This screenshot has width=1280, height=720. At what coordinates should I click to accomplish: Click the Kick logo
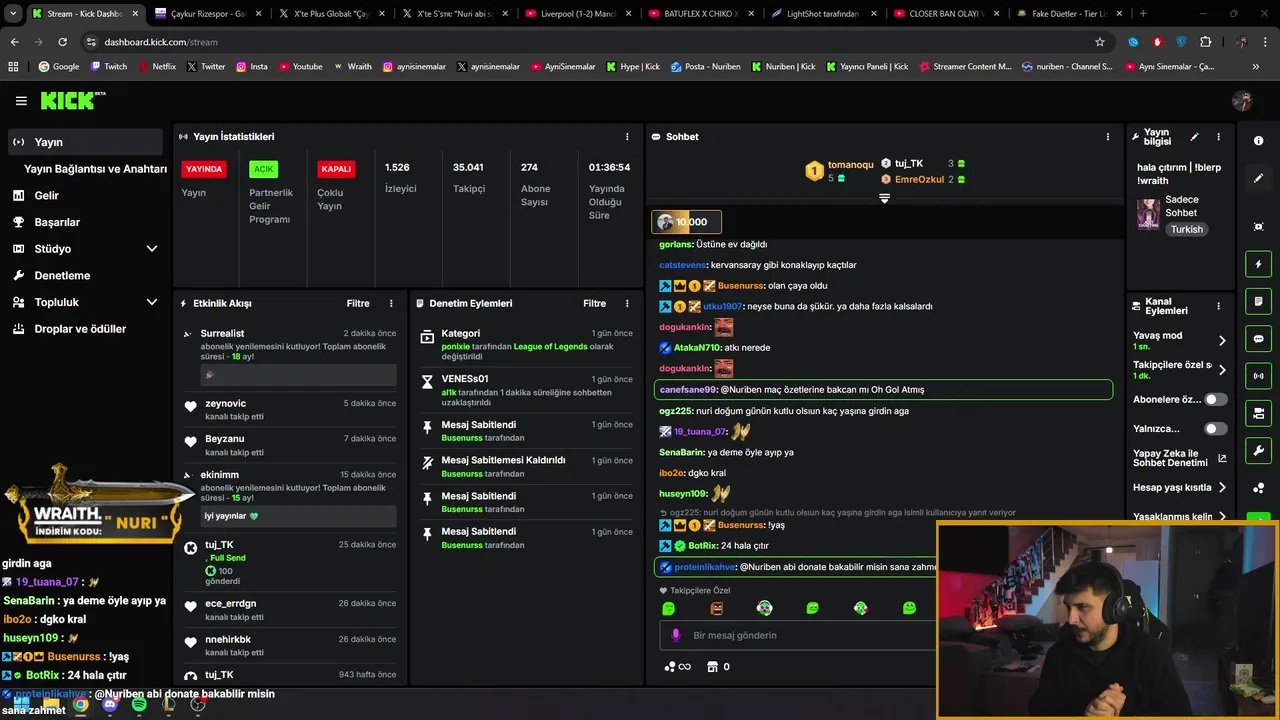[72, 100]
